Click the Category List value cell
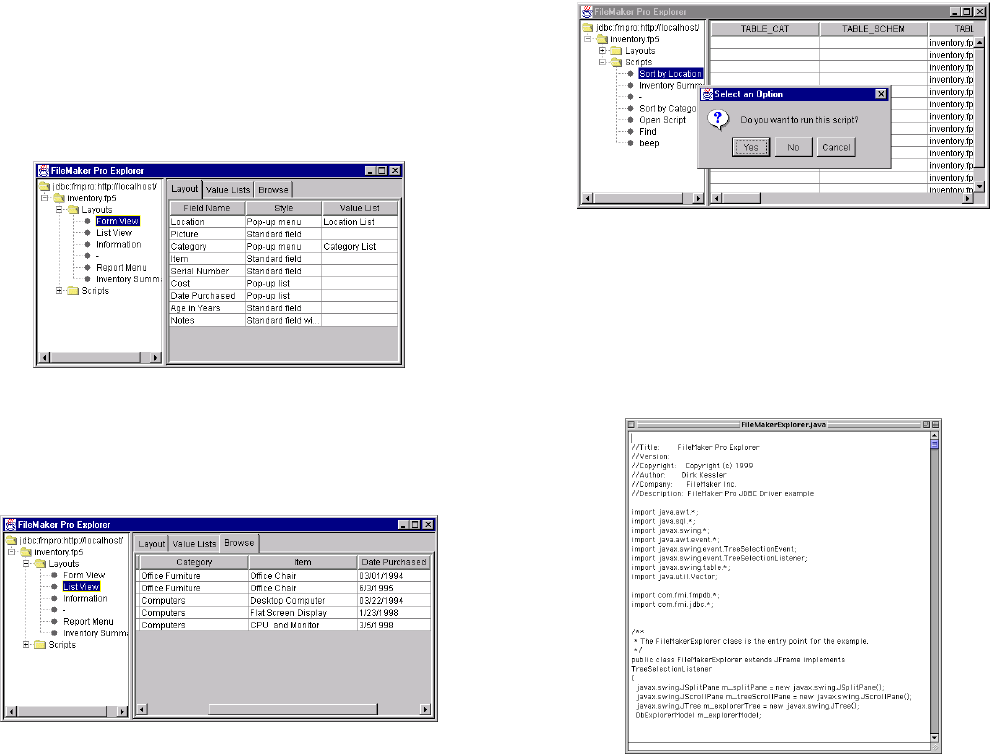This screenshot has width=994, height=756. [360, 247]
